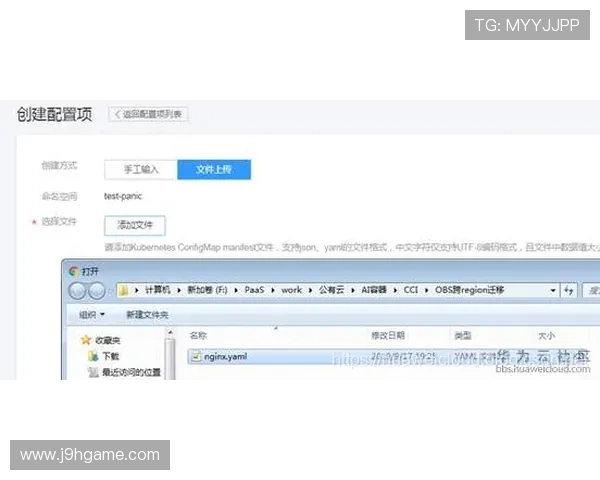This screenshot has height=480, width=600.
Task: Select the nginx.yaml file
Action: click(388, 356)
